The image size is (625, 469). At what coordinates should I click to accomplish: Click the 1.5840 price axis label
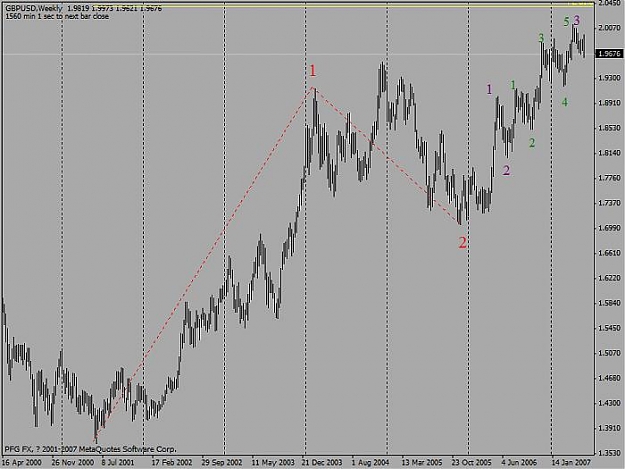610,303
